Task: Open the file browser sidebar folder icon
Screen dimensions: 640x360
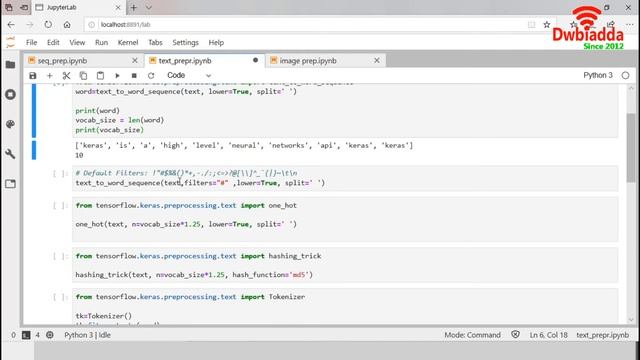Action: coord(11,65)
